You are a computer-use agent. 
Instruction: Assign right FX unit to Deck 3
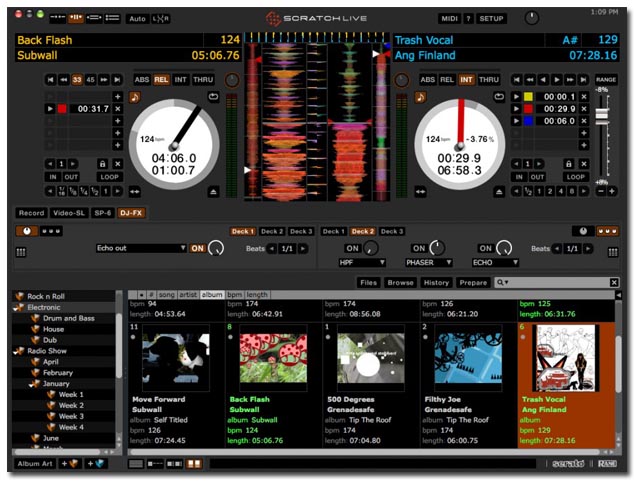click(x=392, y=231)
